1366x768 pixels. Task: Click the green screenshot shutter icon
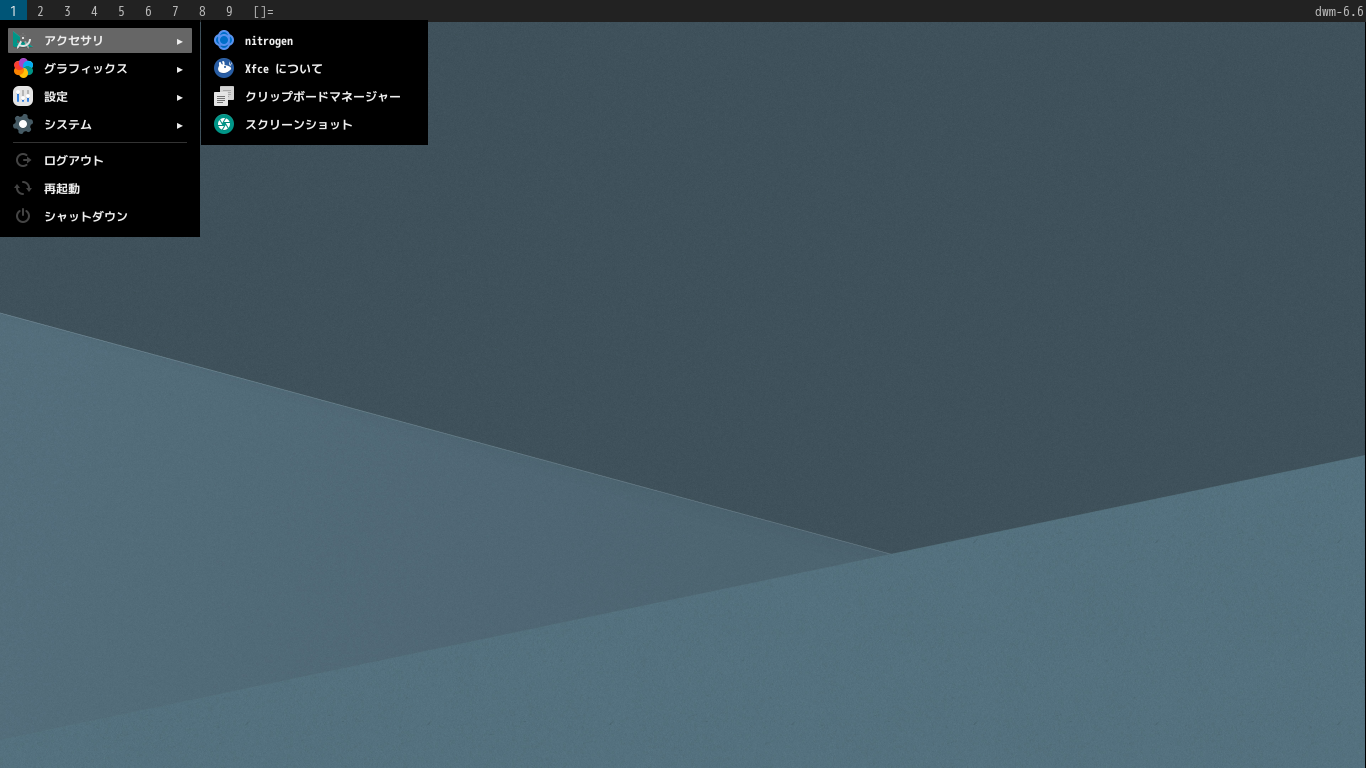coord(224,124)
